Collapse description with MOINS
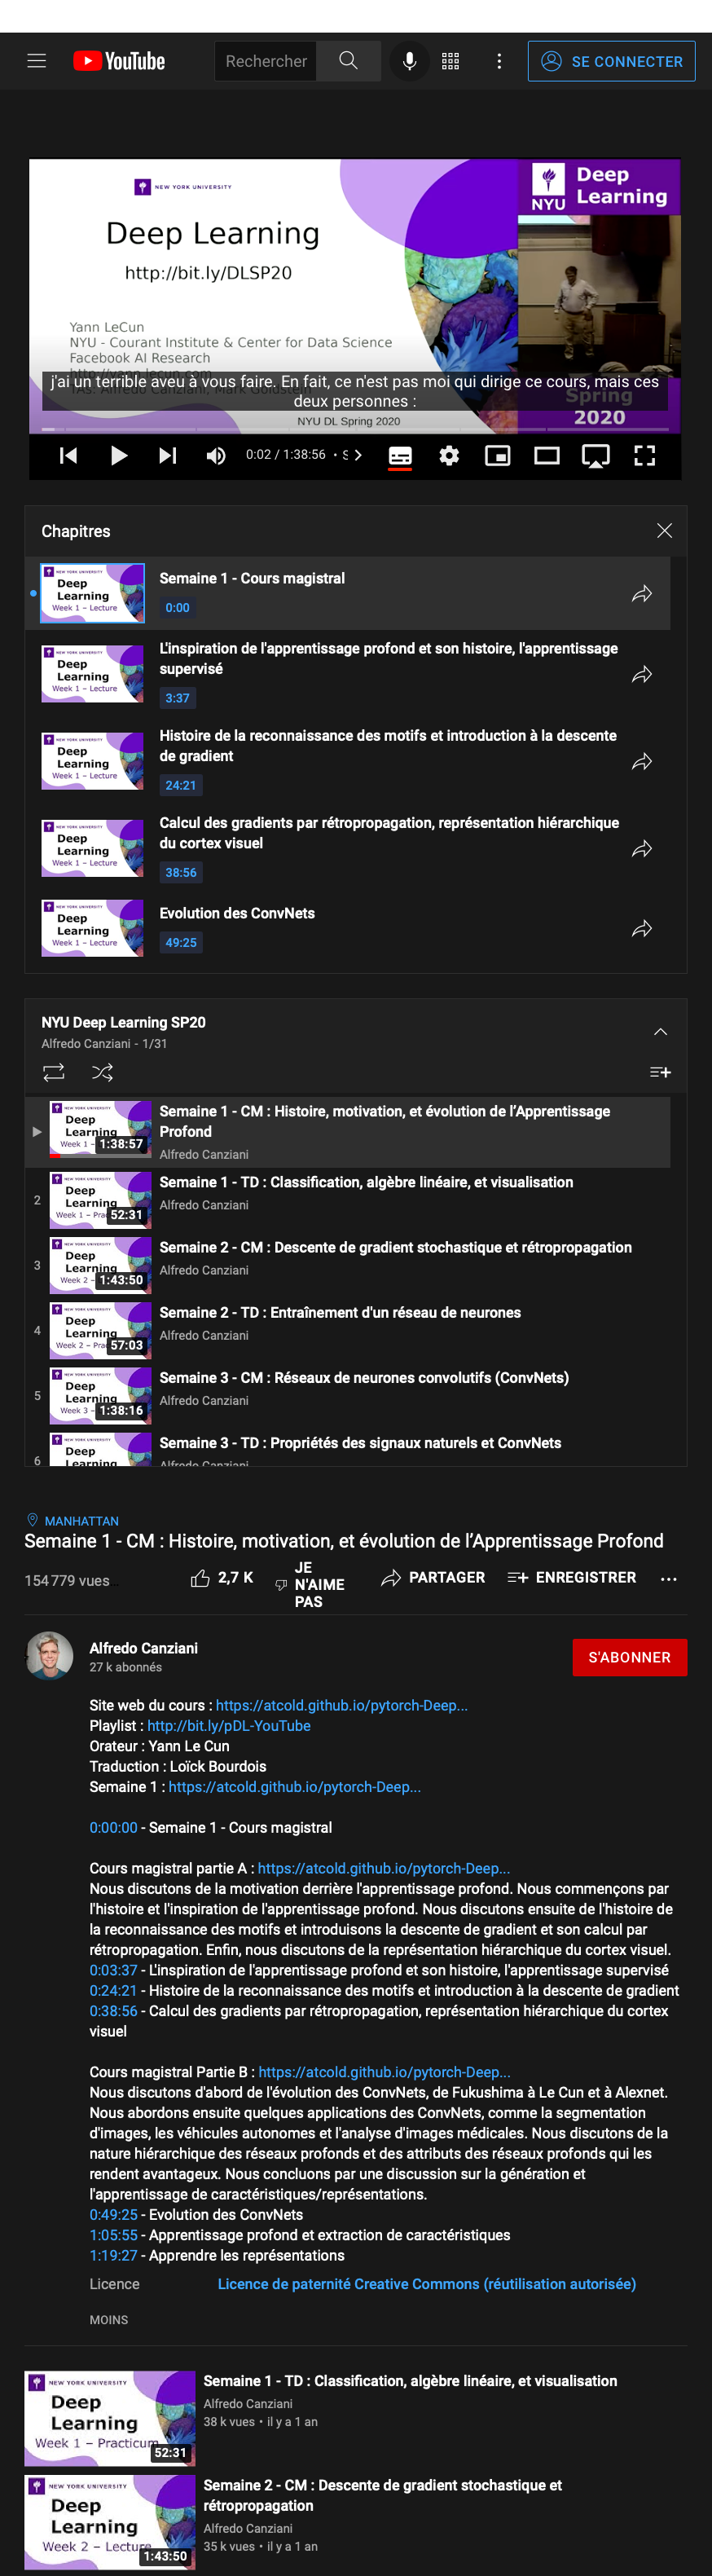 click(x=109, y=2320)
